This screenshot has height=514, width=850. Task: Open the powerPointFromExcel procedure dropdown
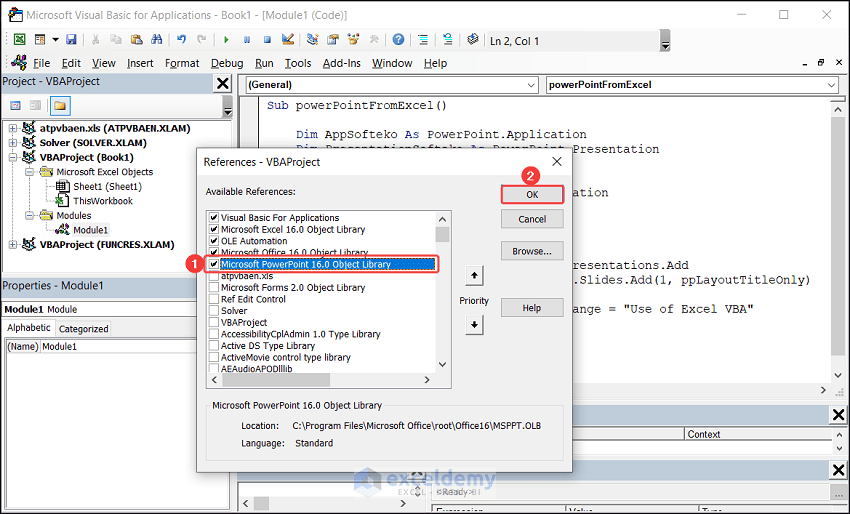pyautogui.click(x=831, y=85)
